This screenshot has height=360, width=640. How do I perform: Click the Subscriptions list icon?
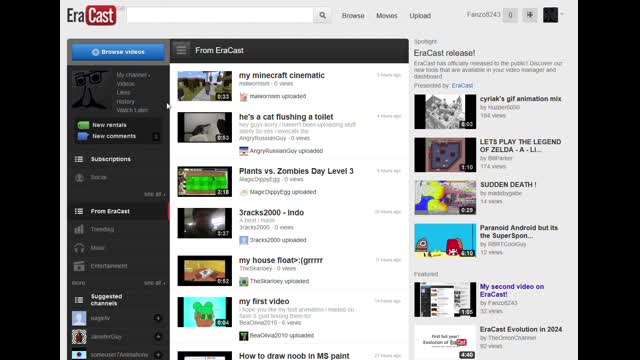point(79,159)
